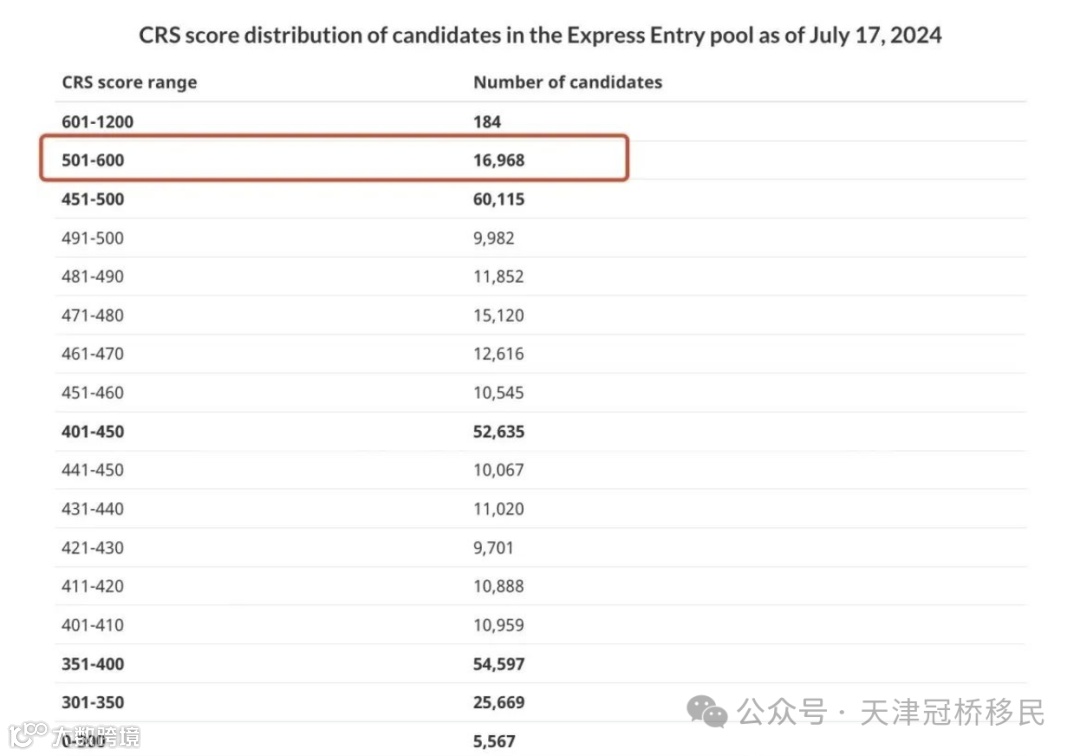The height and width of the screenshot is (756, 1080).
Task: Click the CRS score distribution title
Action: 540,36
